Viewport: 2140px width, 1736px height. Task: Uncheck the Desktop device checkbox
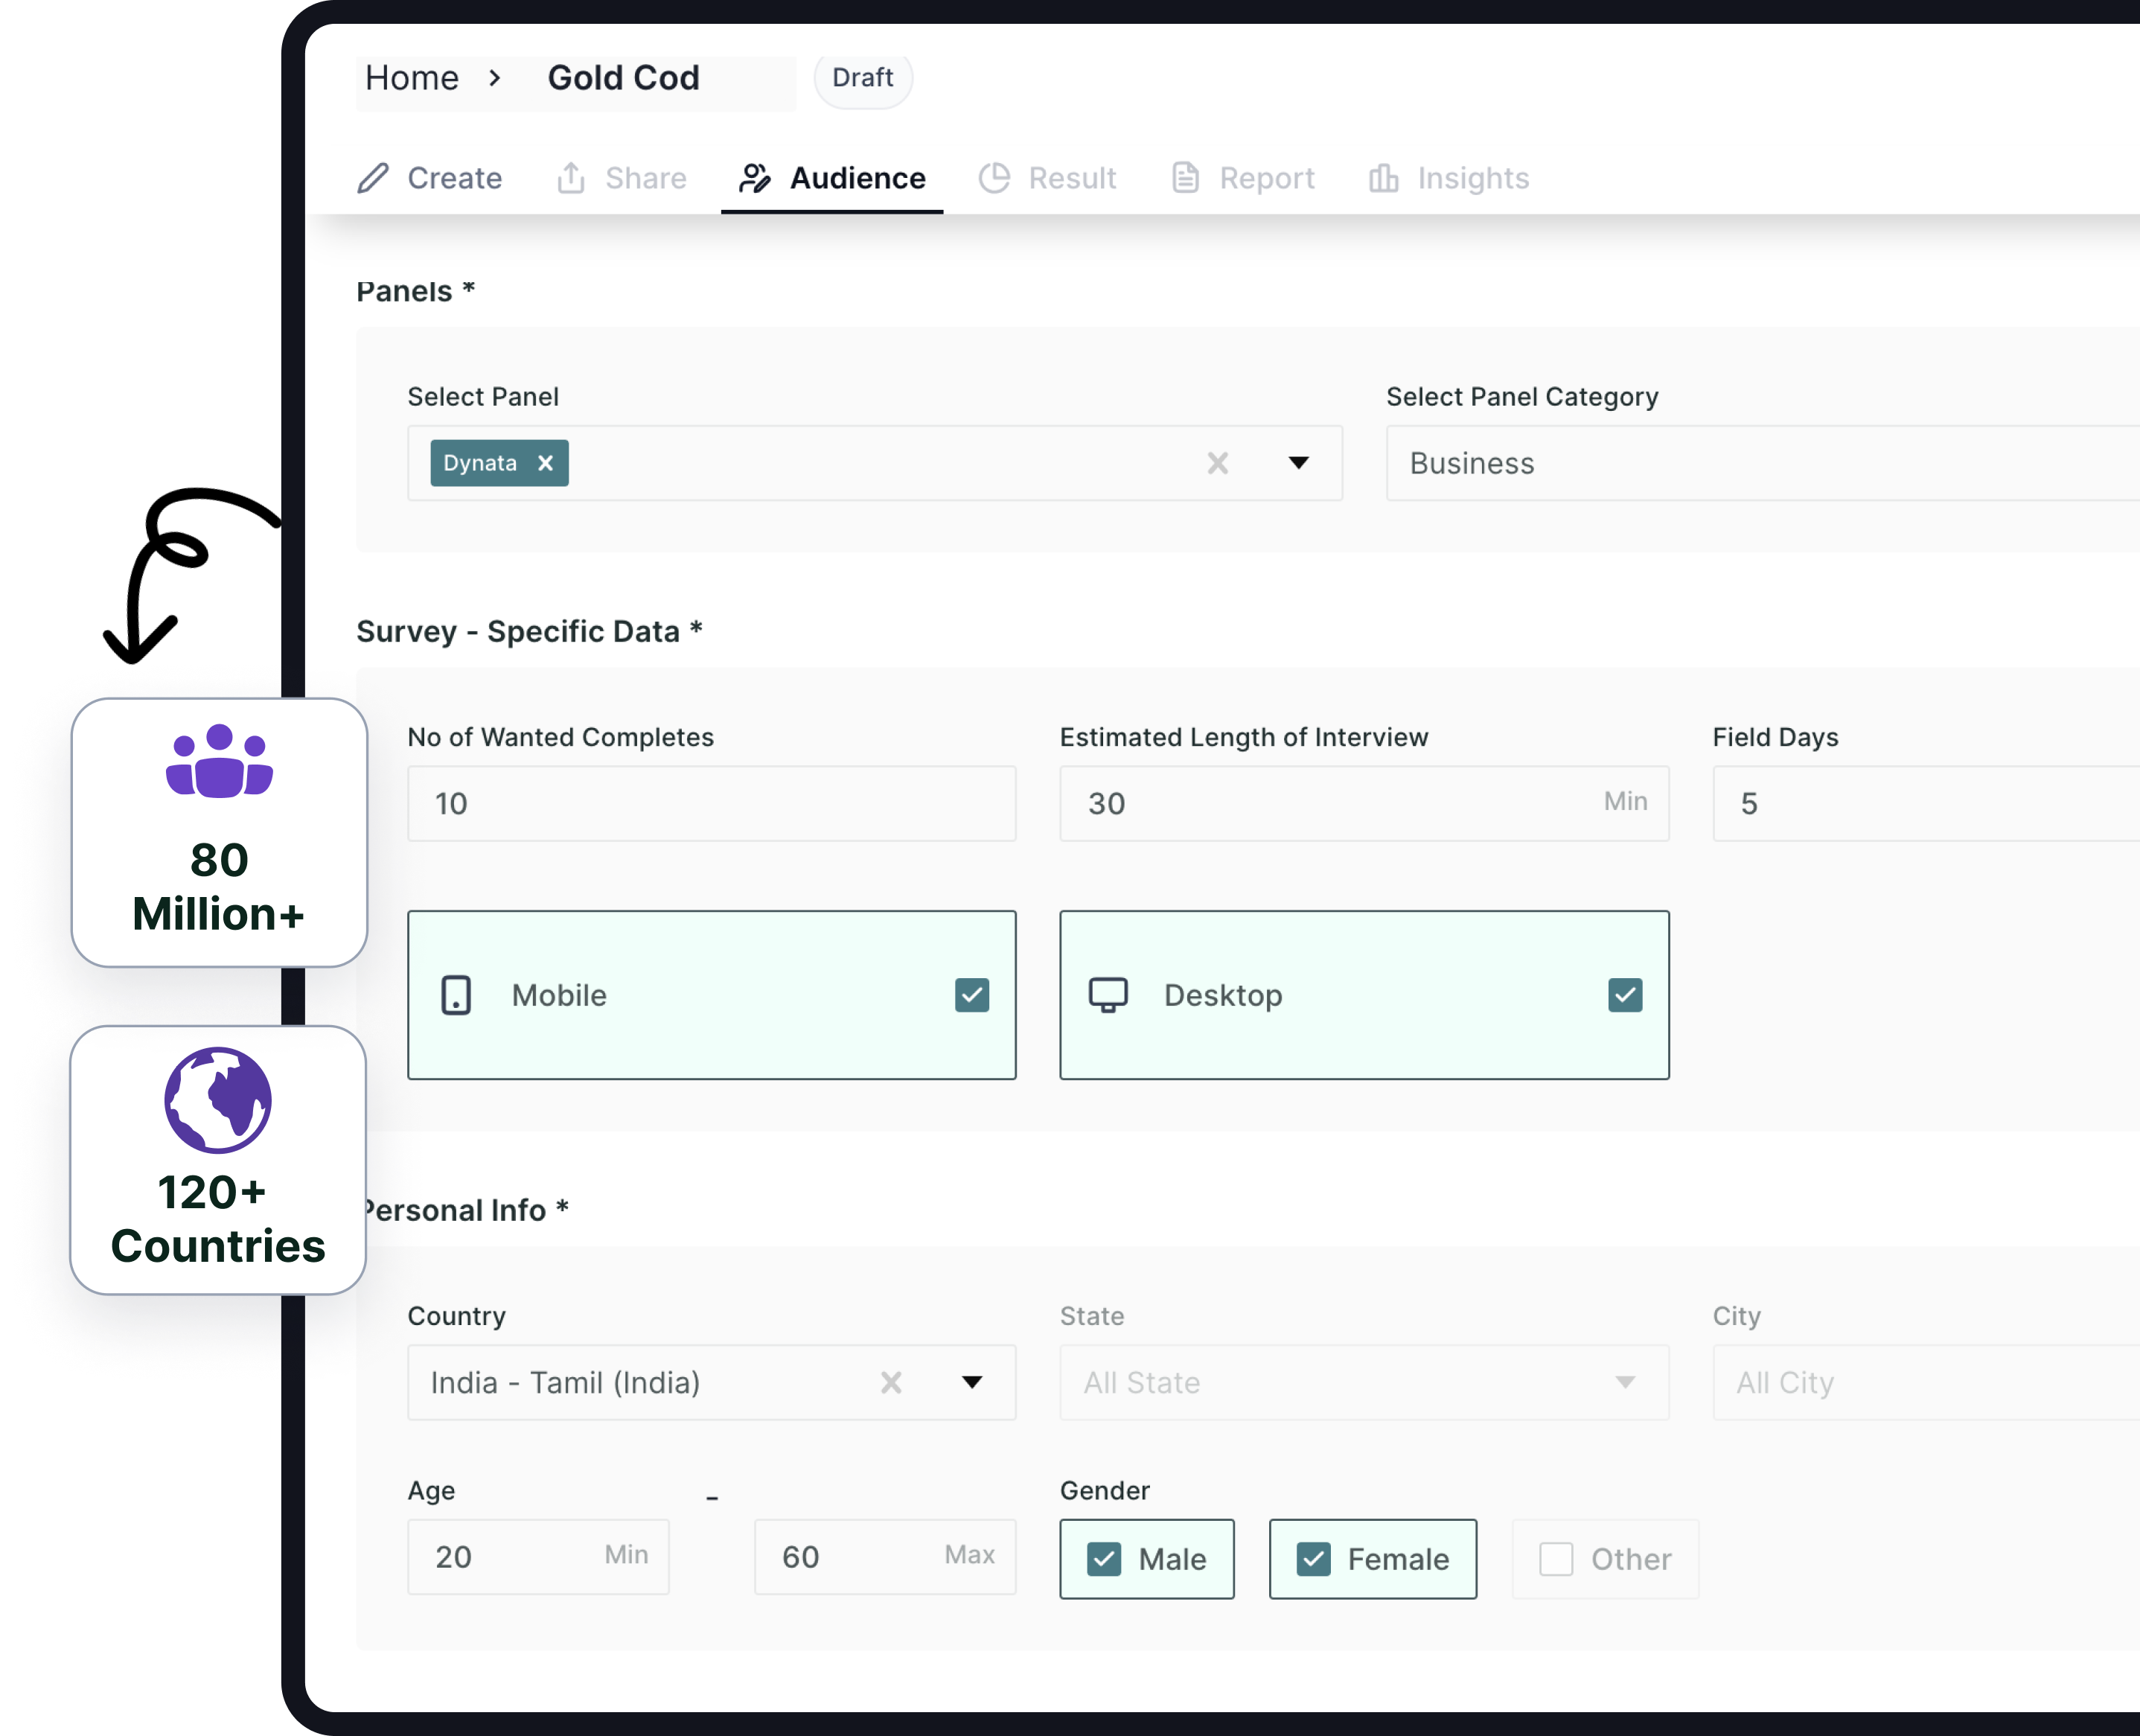tap(1625, 995)
